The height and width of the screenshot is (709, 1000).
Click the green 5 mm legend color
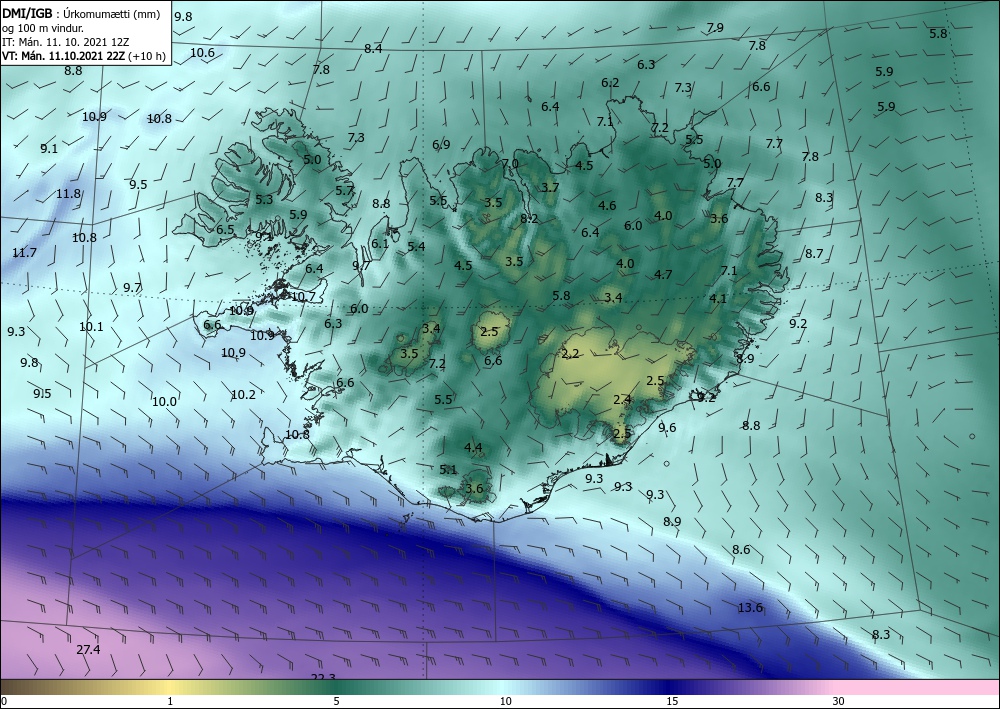point(336,687)
